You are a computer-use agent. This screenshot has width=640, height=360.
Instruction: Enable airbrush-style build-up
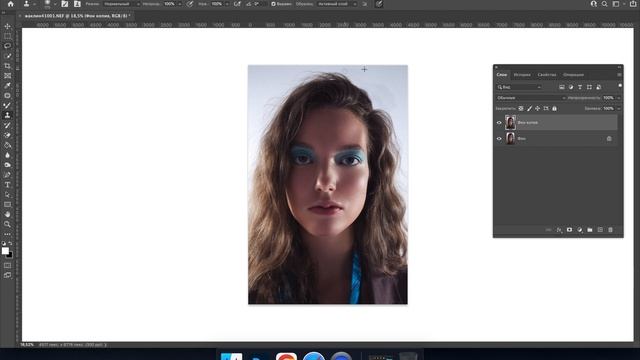coord(237,4)
